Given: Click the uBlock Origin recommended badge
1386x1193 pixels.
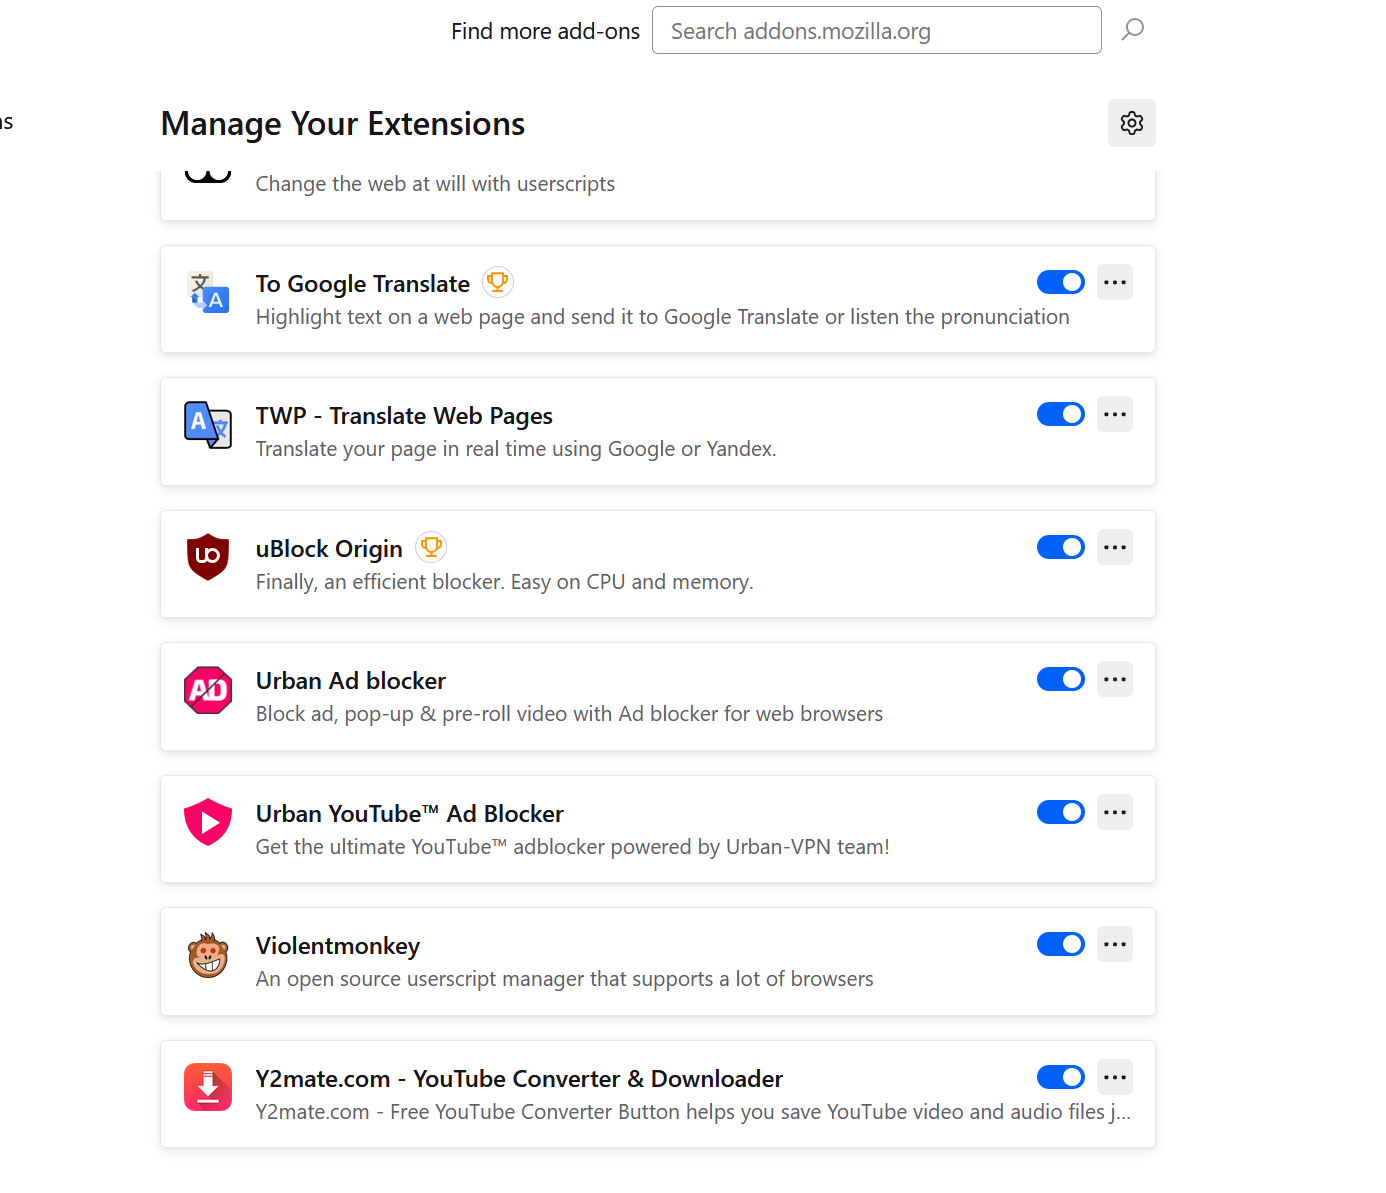Looking at the screenshot, I should point(431,547).
